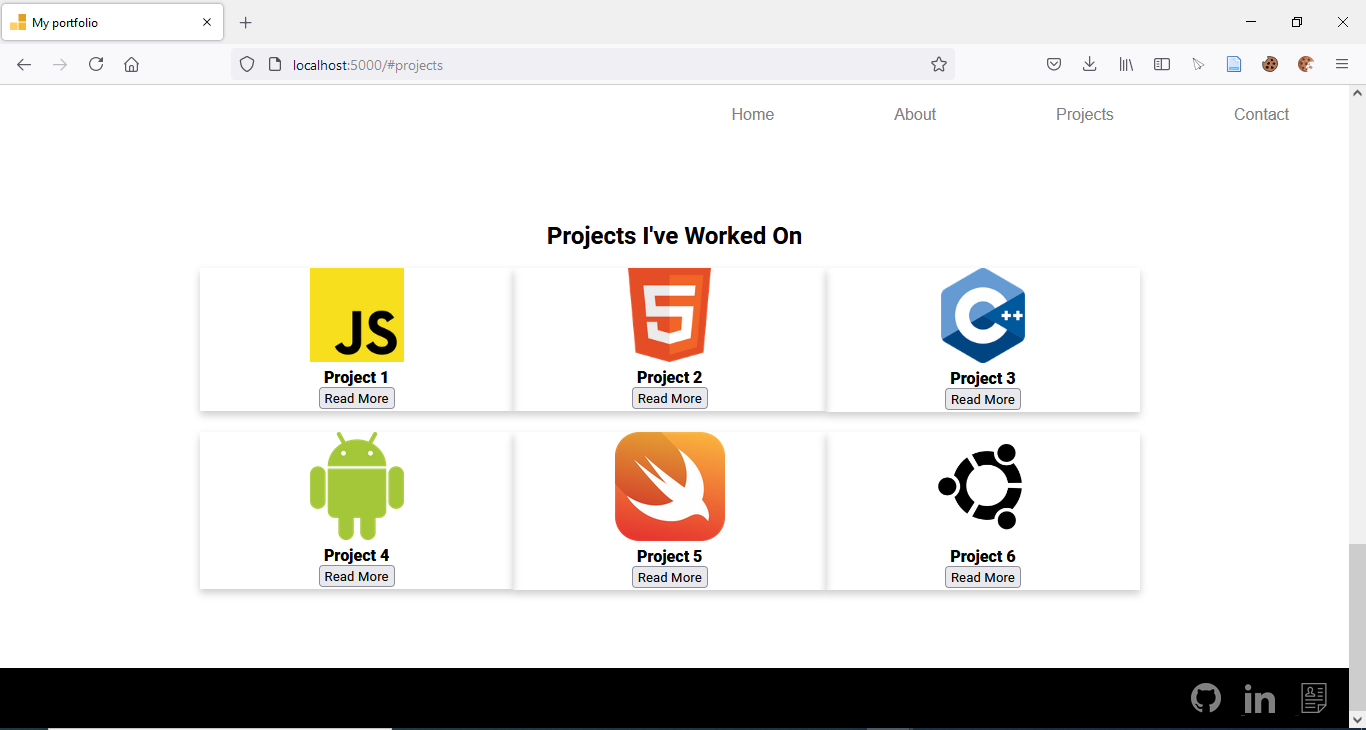Click Read More for Project 6
1366x730 pixels.
coord(983,577)
